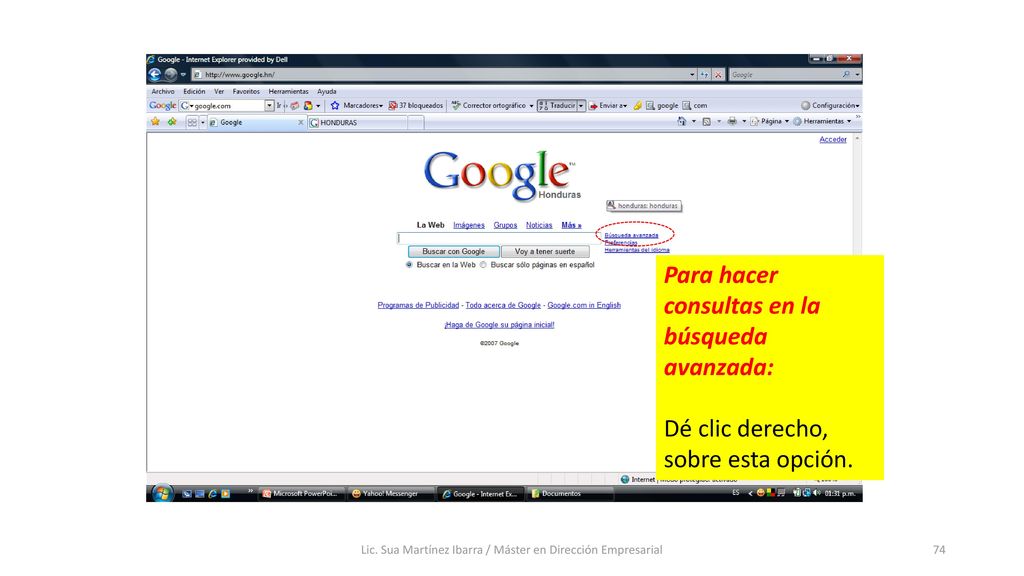Screen dimensions: 1024x576
Task: Open the Ayuda menu
Action: point(327,91)
